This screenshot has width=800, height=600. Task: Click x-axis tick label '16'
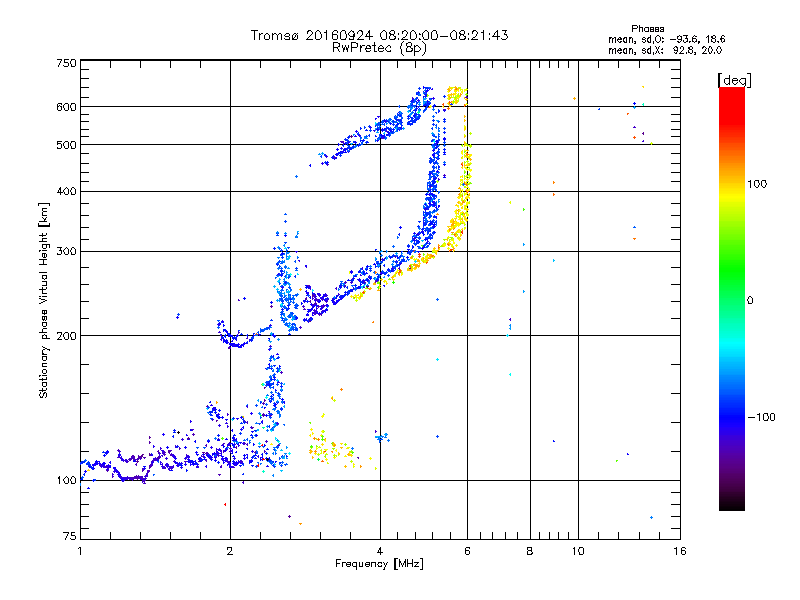click(x=680, y=551)
